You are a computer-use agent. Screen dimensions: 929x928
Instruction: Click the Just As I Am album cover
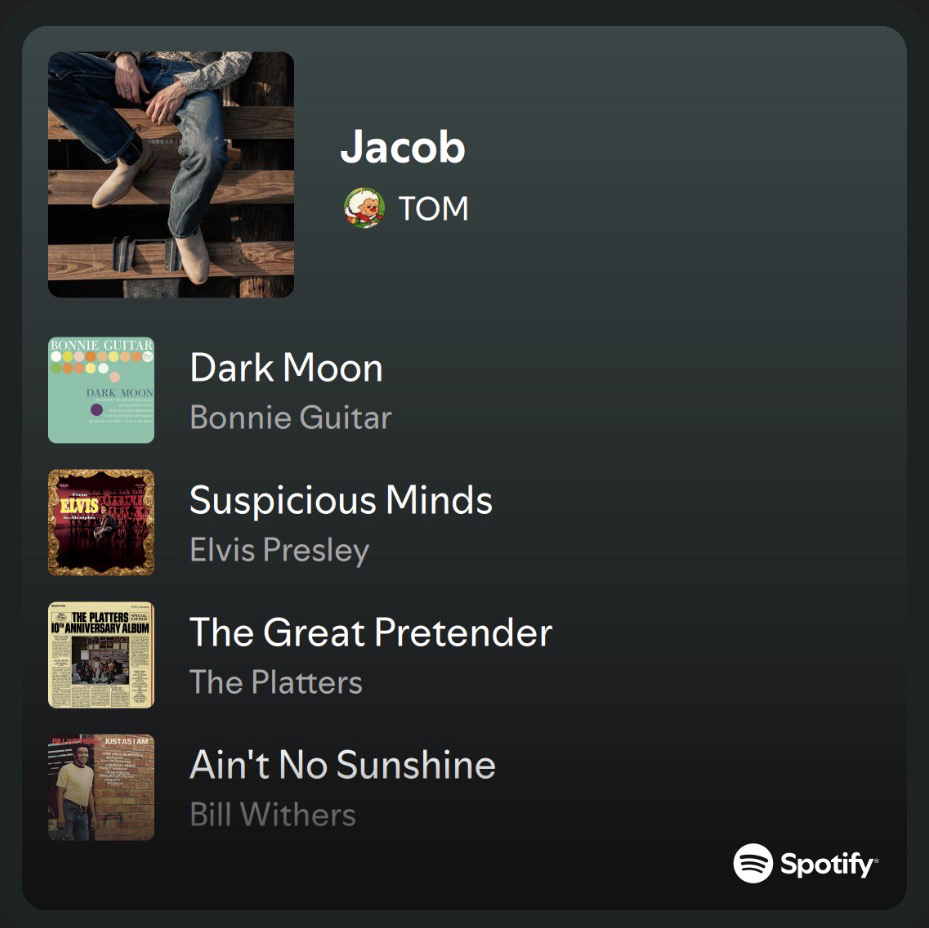click(101, 787)
